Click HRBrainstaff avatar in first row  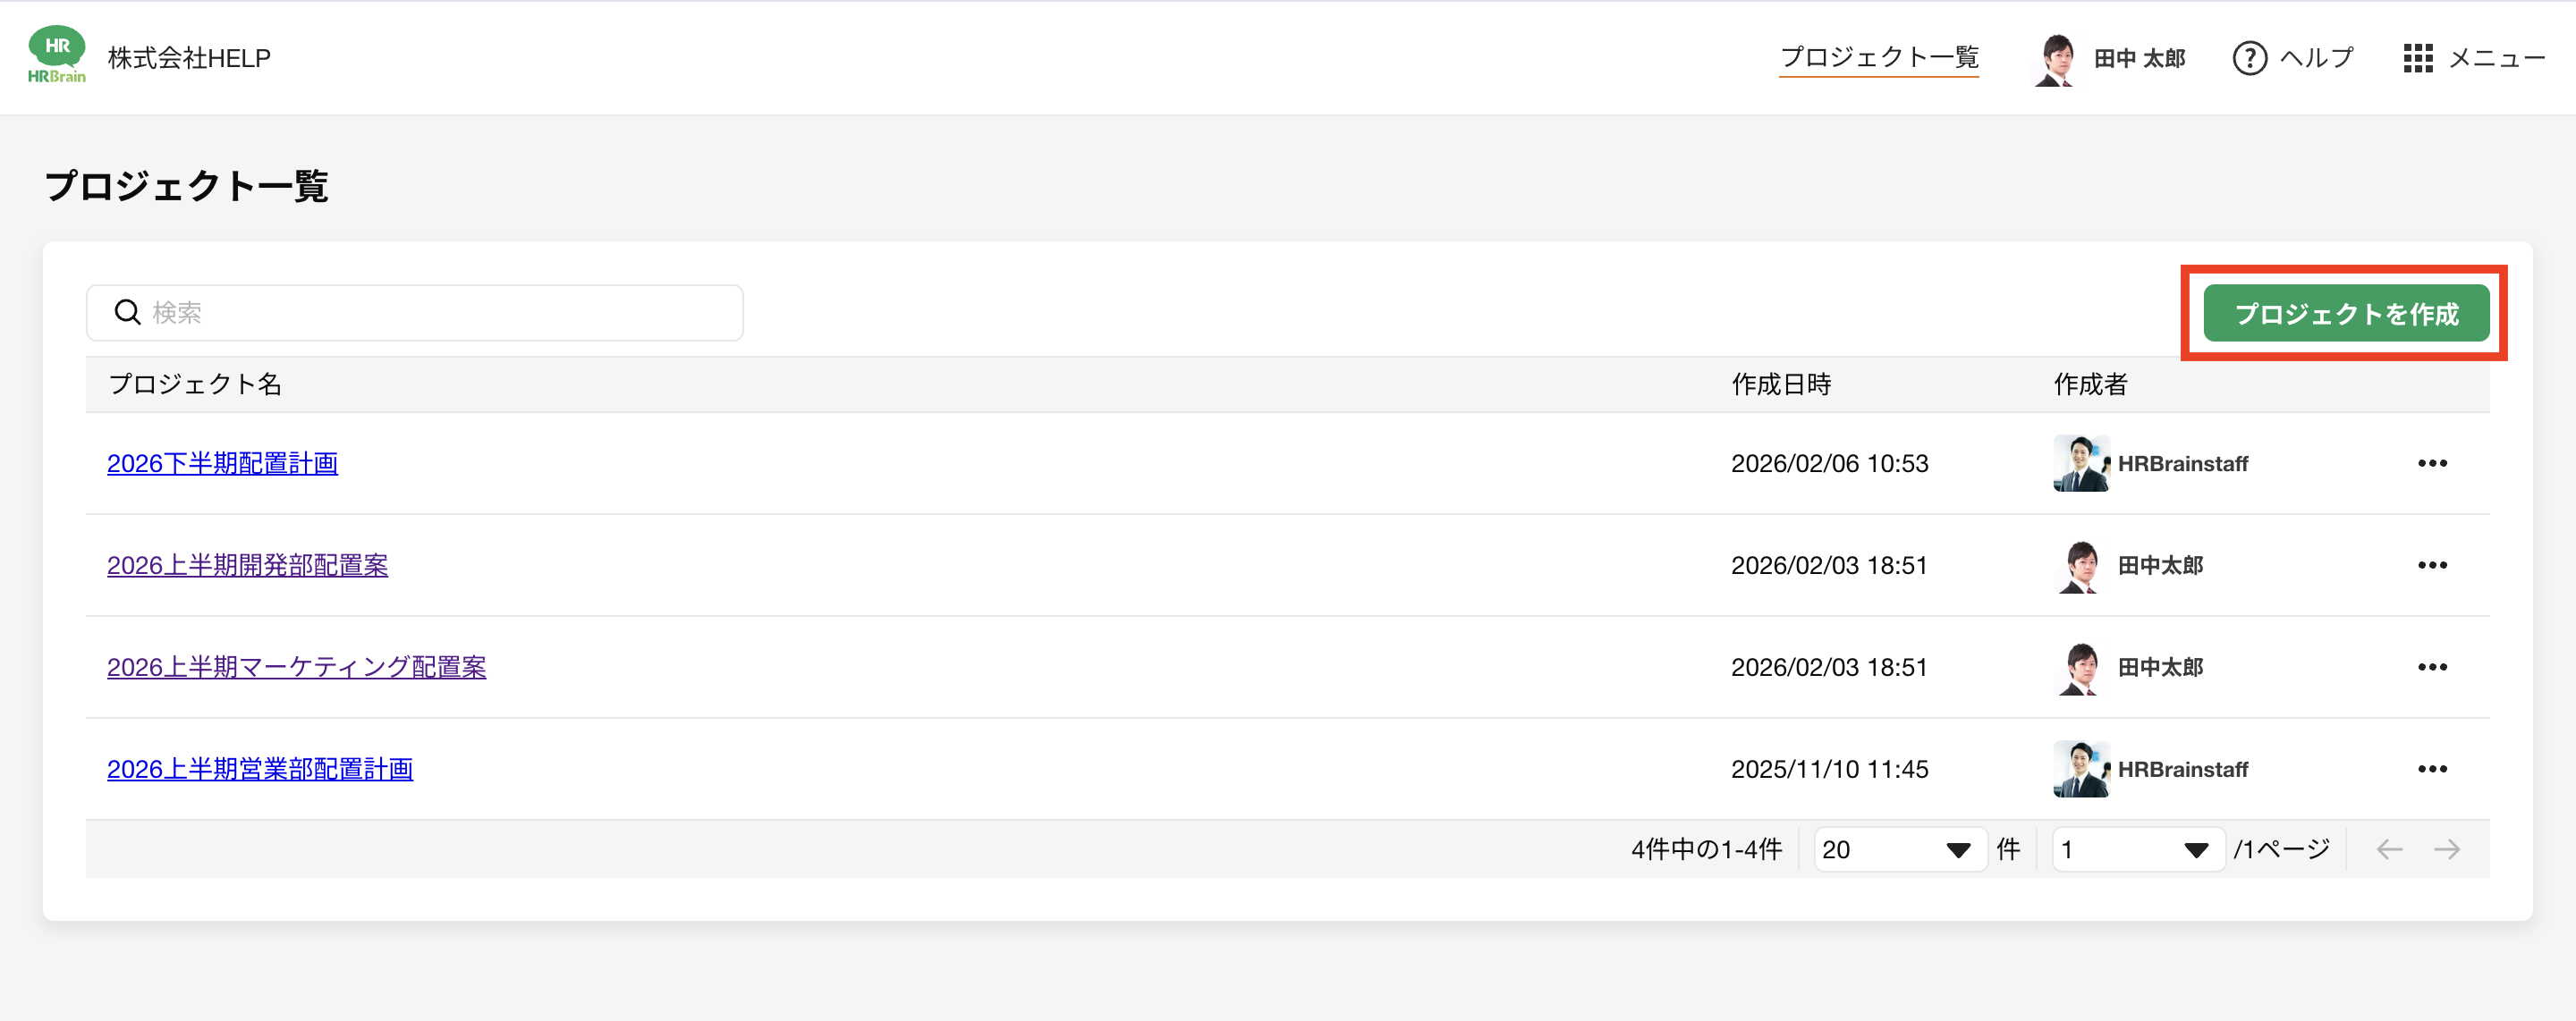click(2081, 463)
